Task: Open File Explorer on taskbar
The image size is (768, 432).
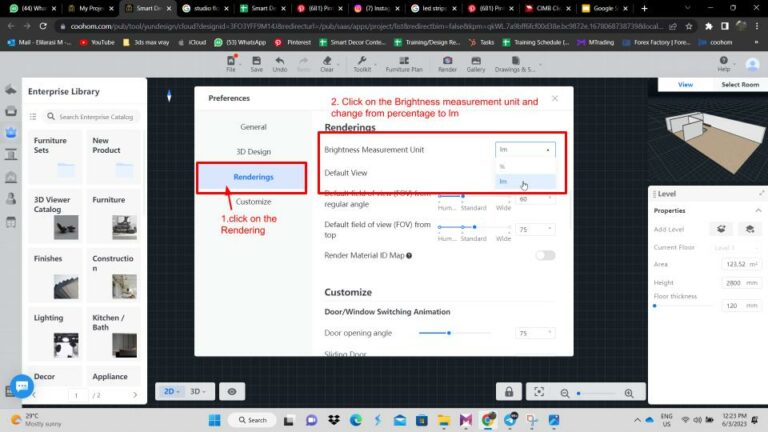Action: tap(444, 420)
